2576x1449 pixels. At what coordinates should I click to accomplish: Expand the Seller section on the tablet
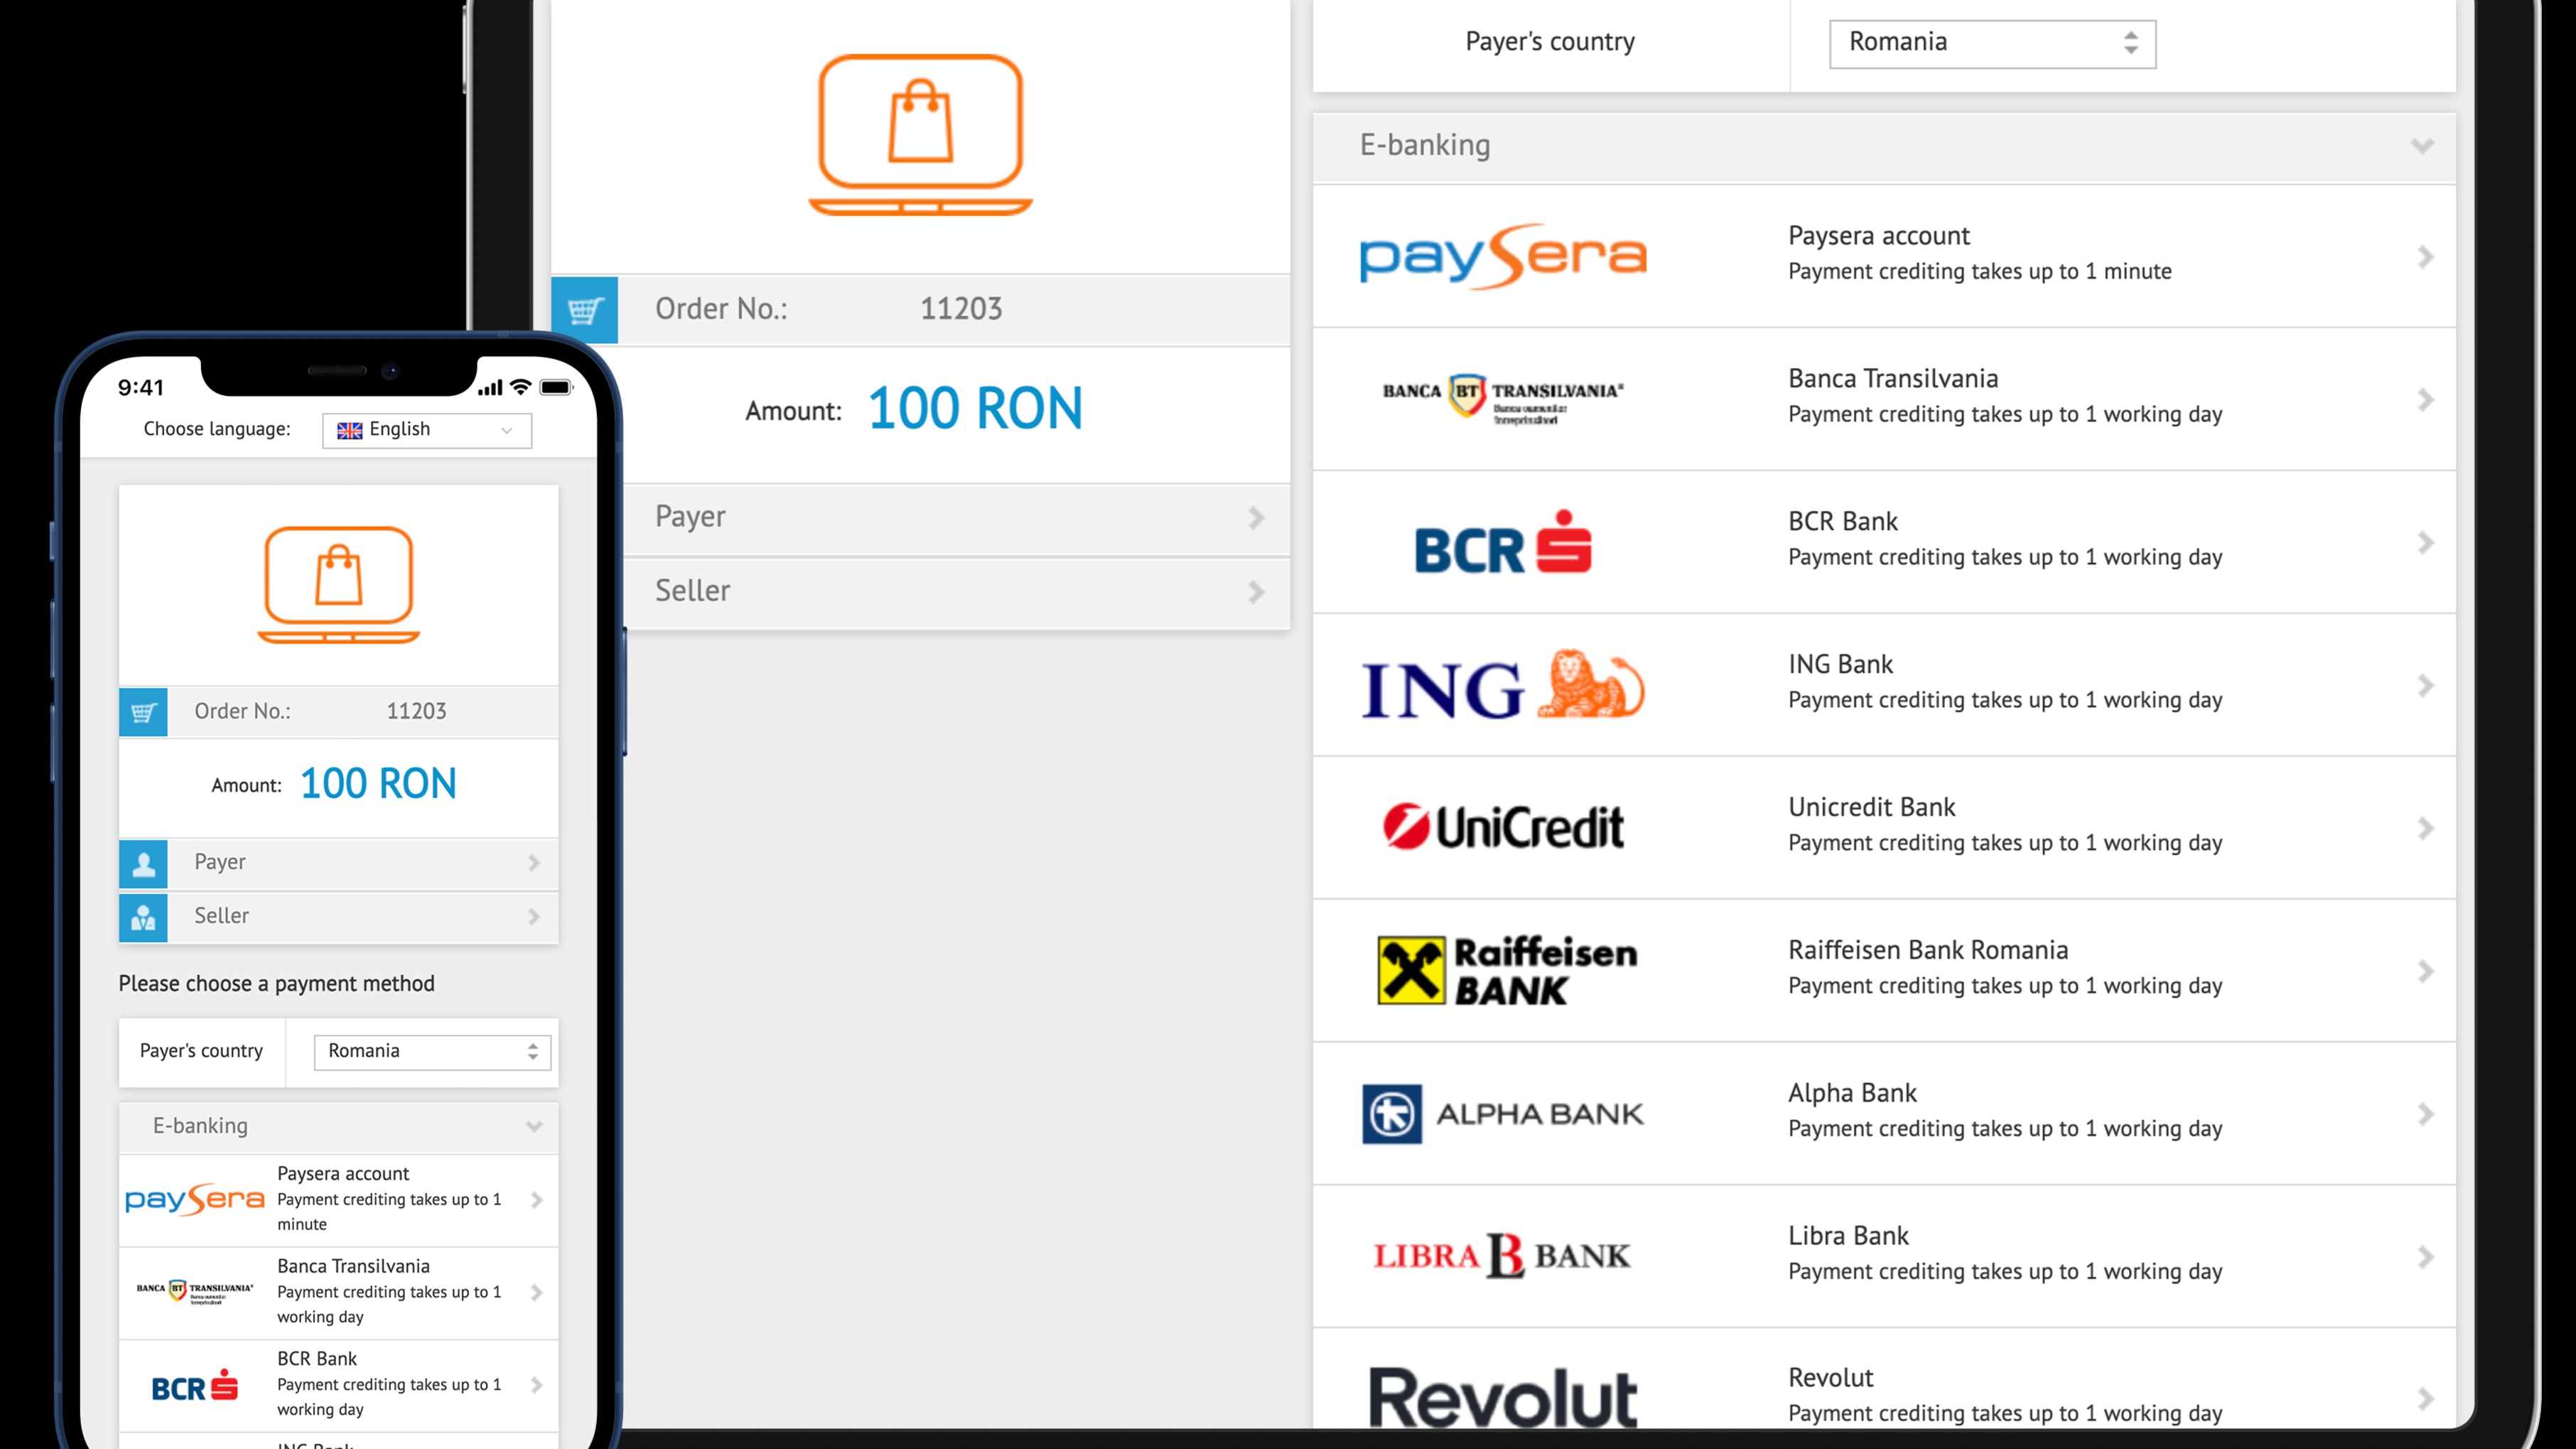957,592
